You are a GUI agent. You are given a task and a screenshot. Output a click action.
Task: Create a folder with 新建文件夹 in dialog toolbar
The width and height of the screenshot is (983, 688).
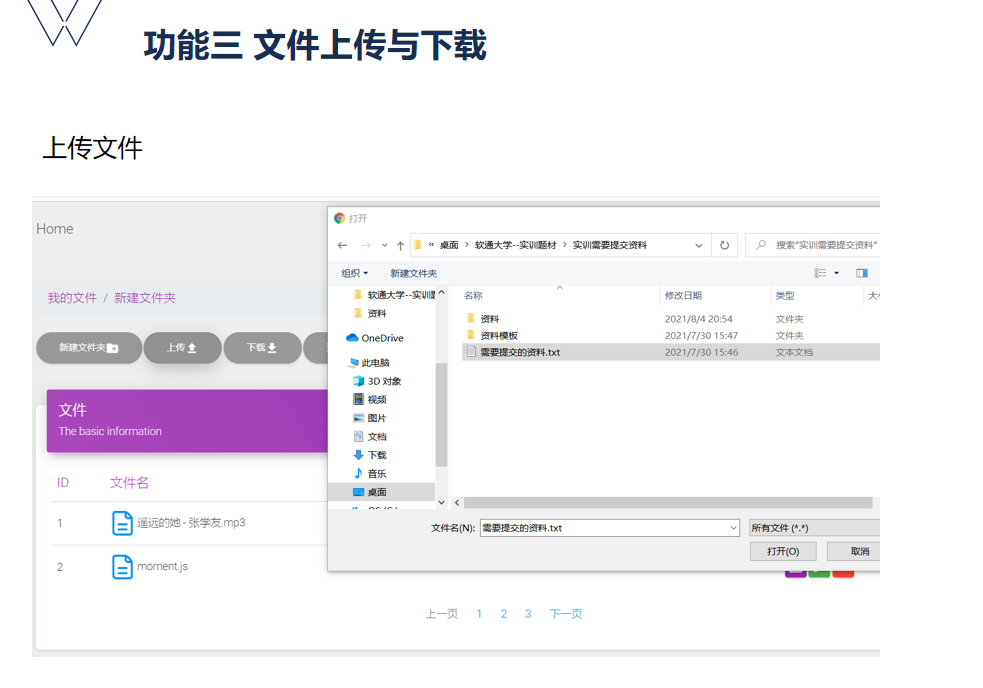point(413,273)
